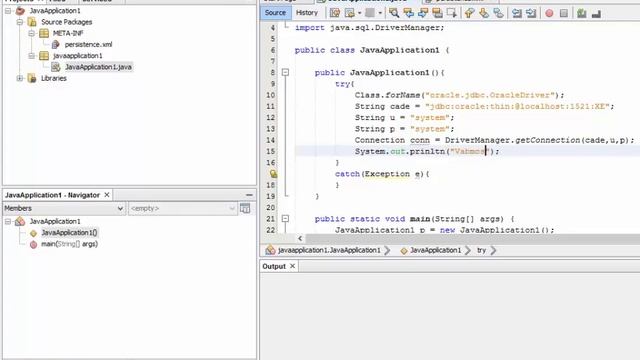
Task: Click Source Packages folder icon
Action: point(32,22)
